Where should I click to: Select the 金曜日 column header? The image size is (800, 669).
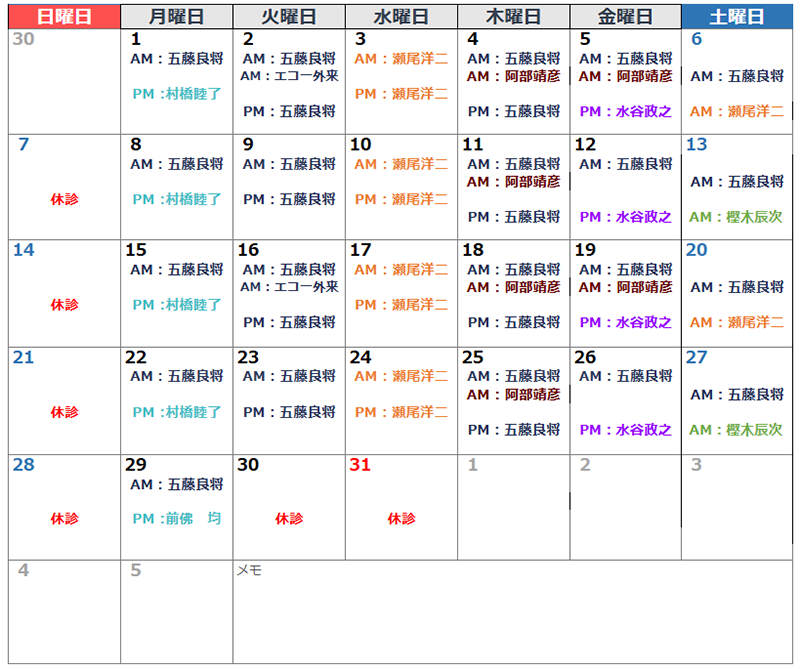625,17
